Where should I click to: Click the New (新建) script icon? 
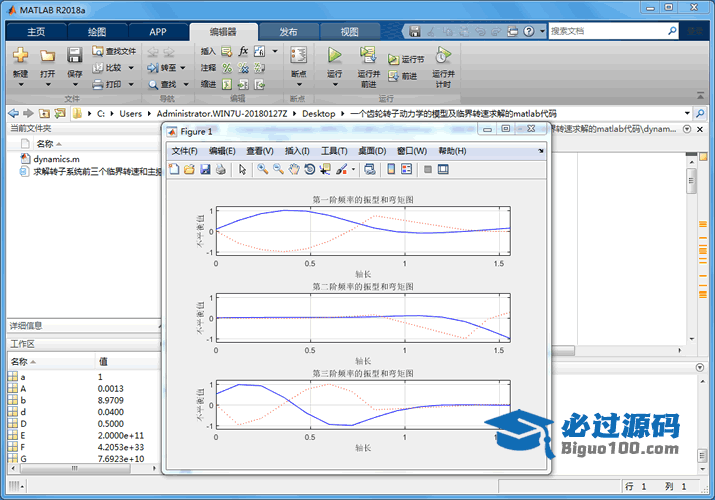21,56
